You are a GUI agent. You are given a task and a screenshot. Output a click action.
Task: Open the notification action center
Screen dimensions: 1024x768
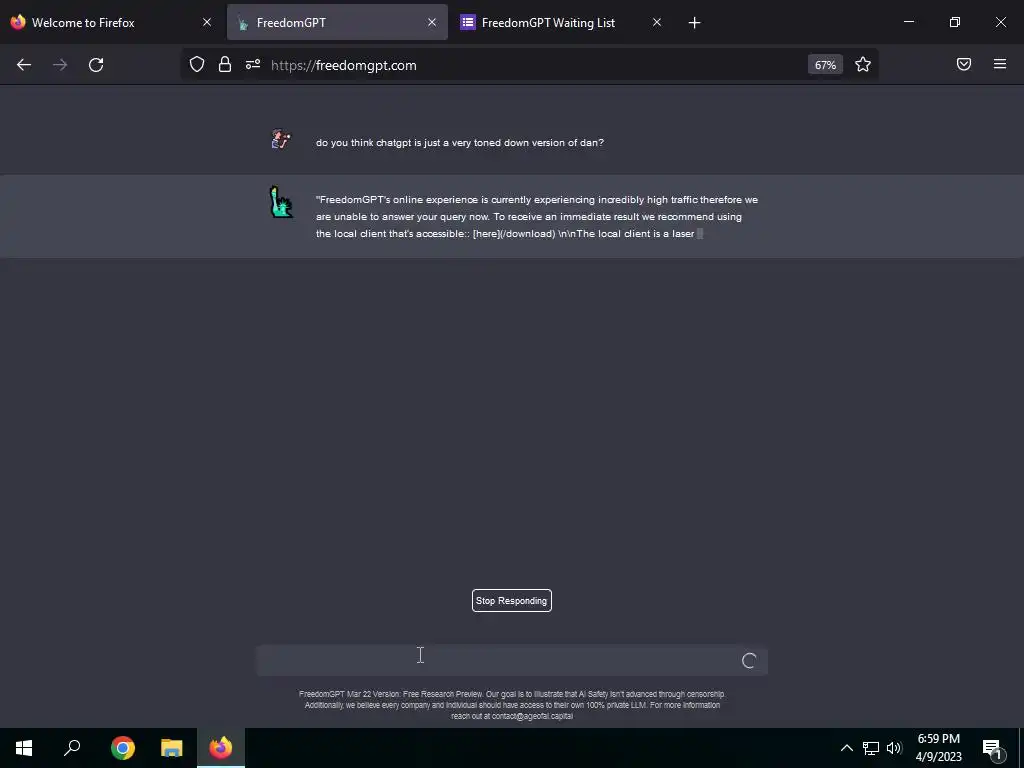pyautogui.click(x=993, y=749)
